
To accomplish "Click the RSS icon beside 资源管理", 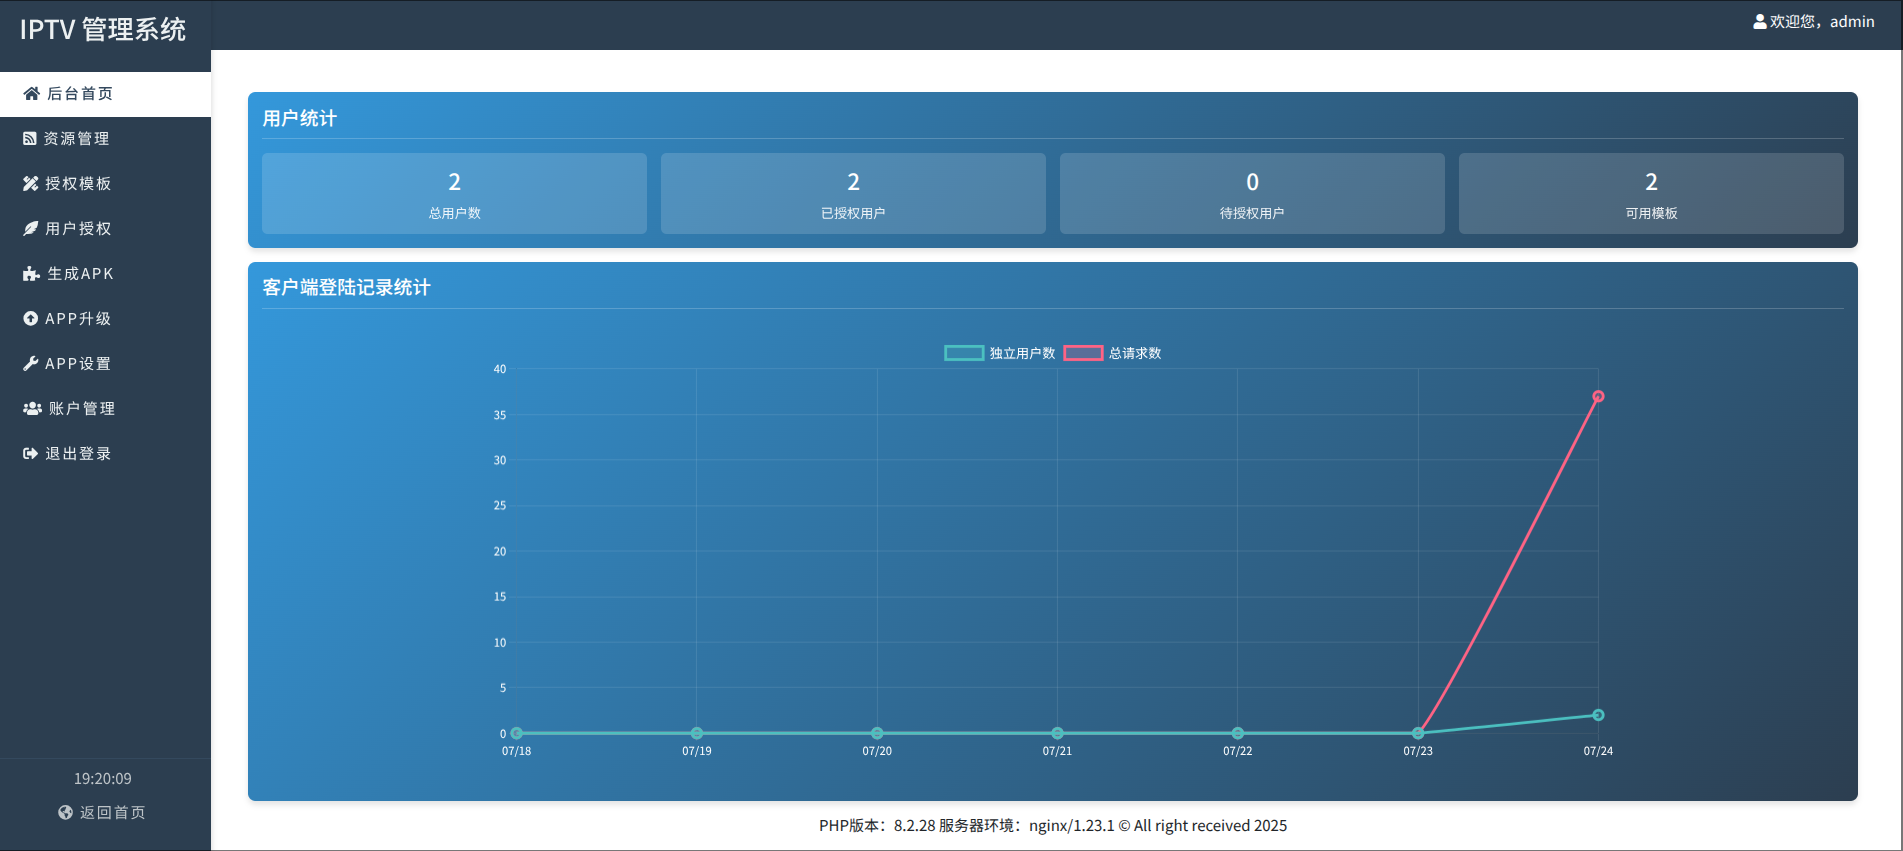I will coord(30,139).
